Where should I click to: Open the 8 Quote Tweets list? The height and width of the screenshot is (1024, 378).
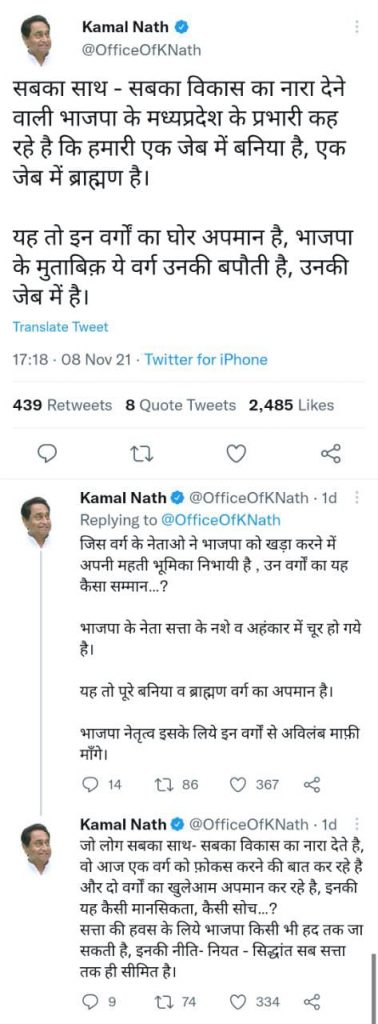pos(180,405)
